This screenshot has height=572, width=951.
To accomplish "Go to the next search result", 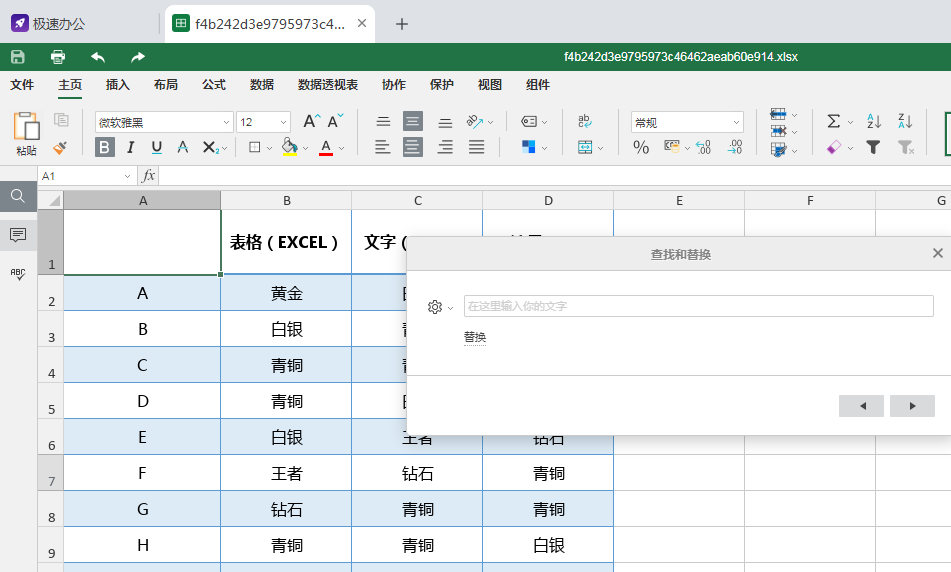I will coord(912,406).
